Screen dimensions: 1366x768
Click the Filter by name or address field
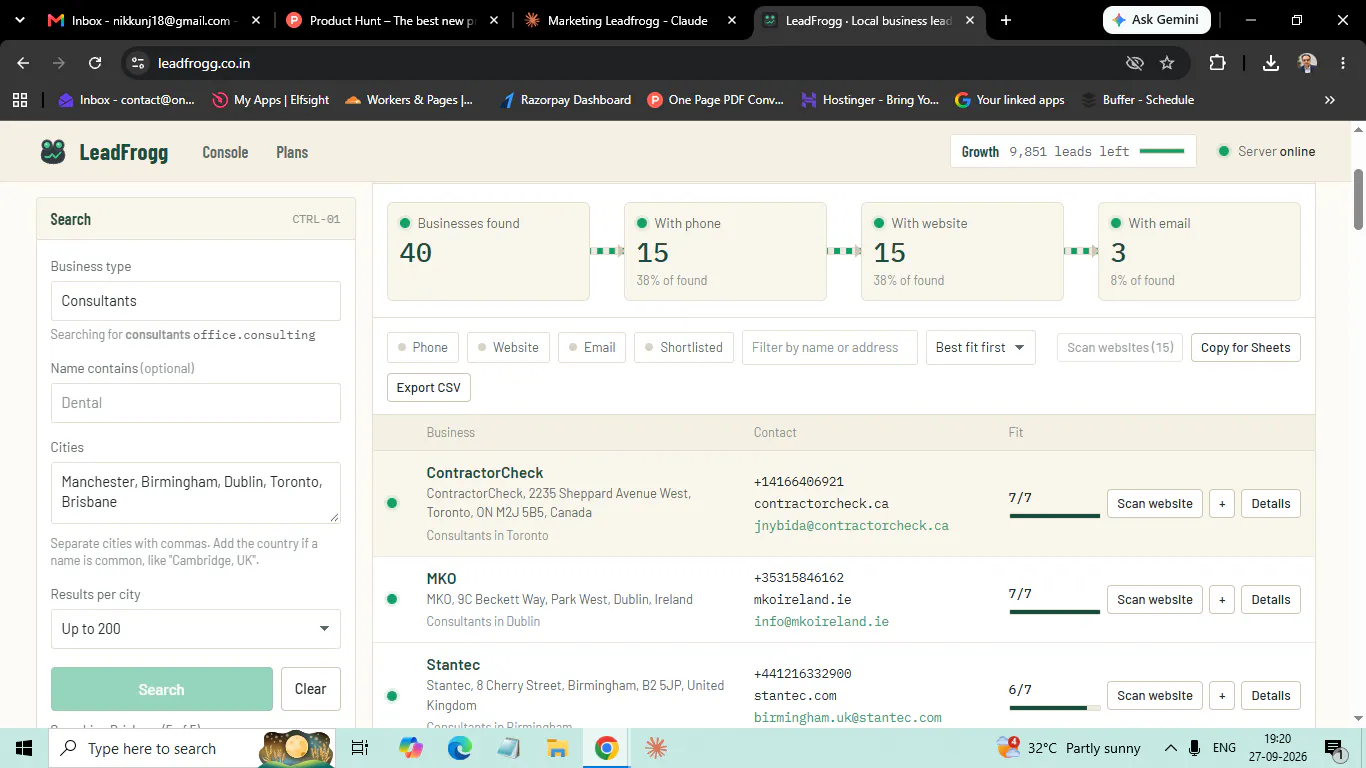point(830,347)
